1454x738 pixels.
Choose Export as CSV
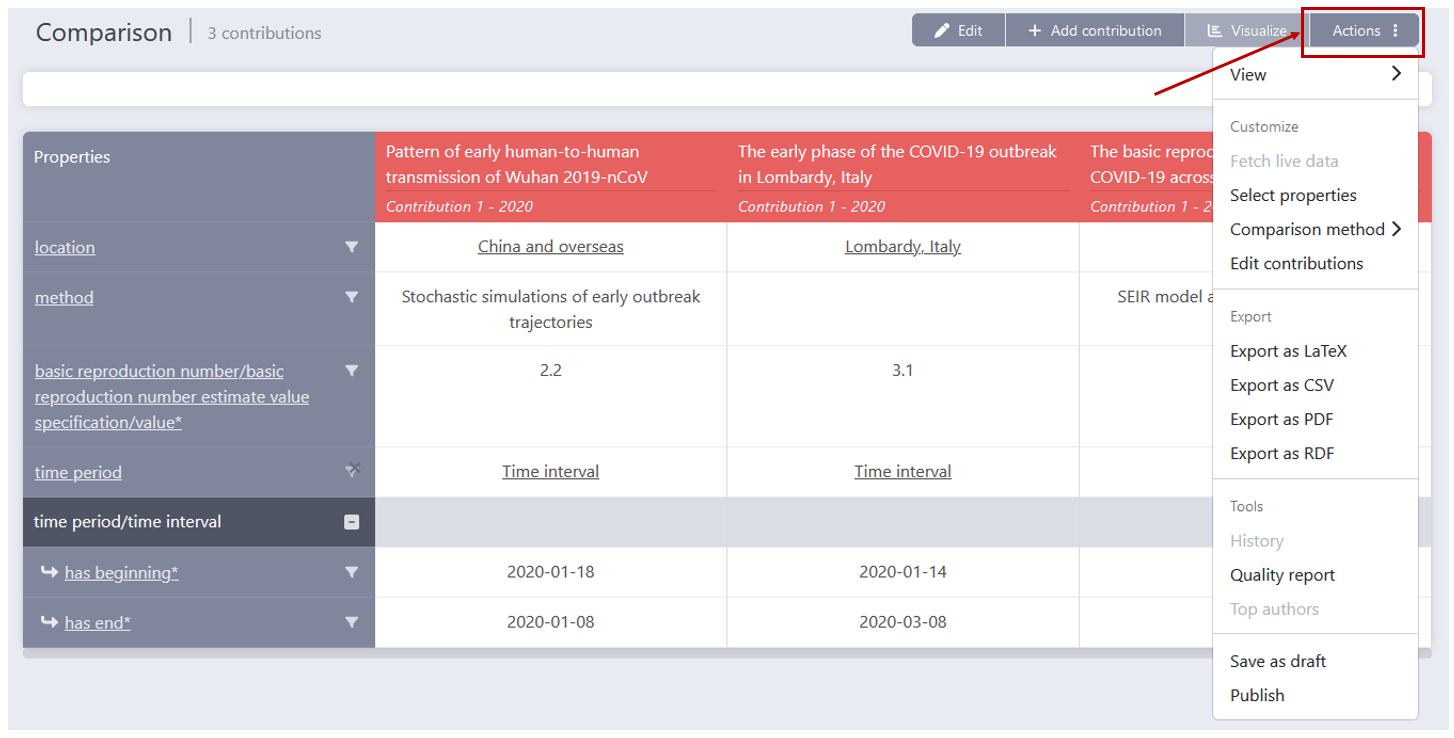[1281, 385]
